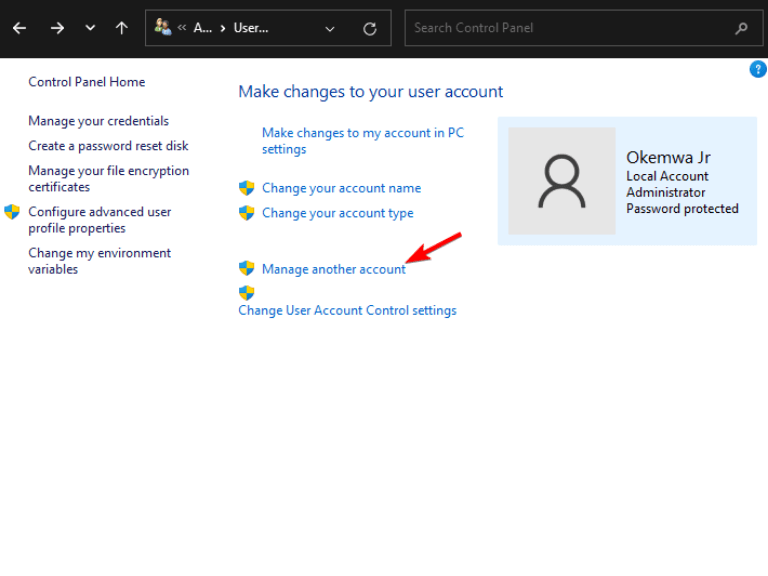
Task: Refresh the Control Panel page
Action: [x=370, y=29]
